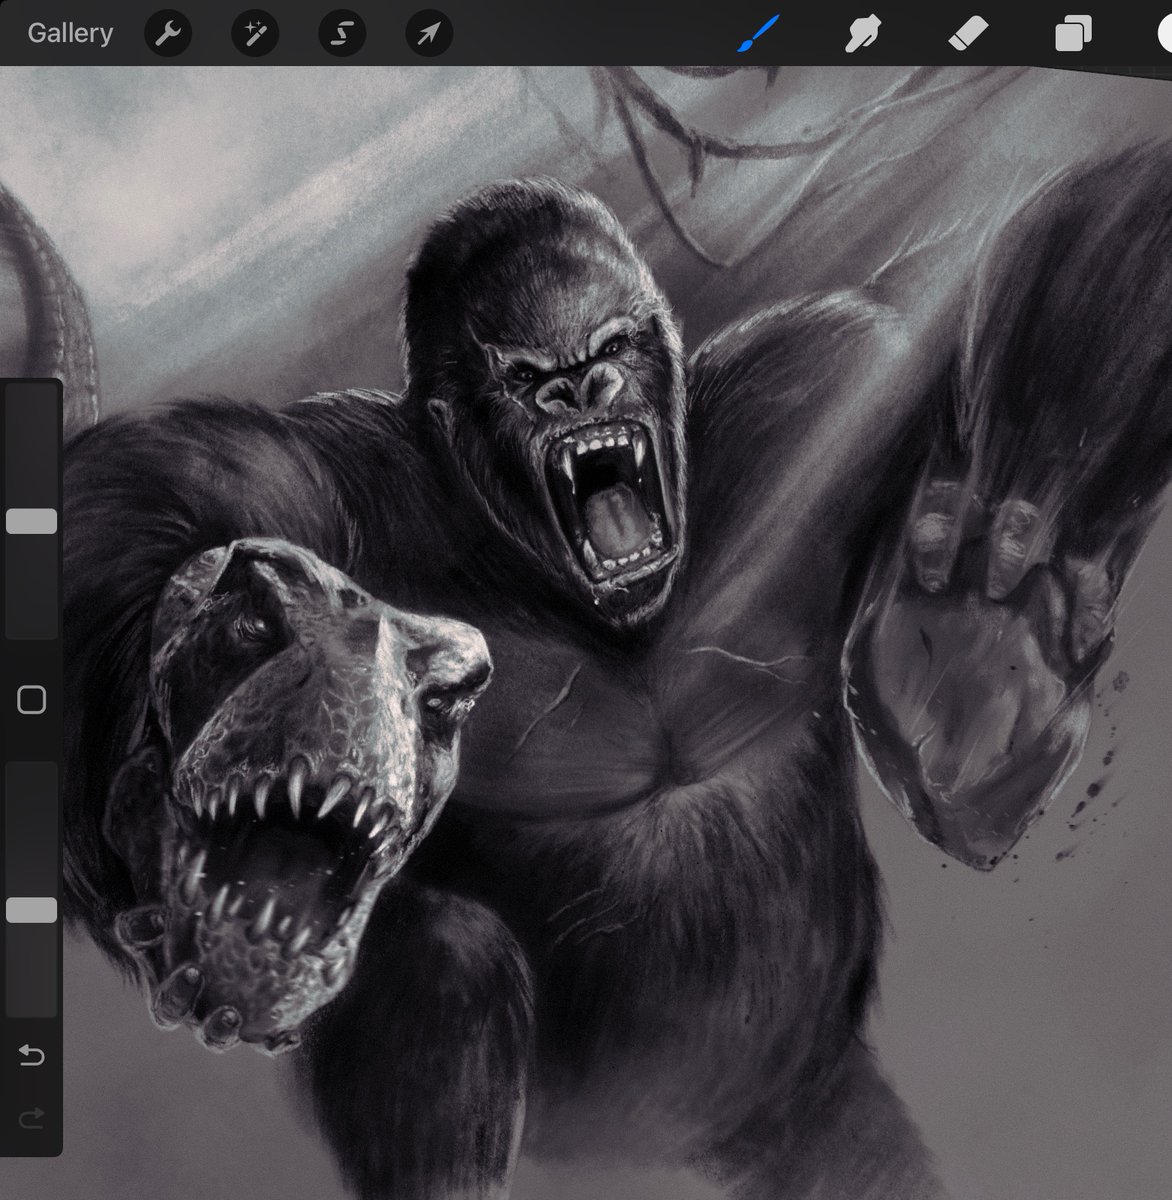Open the Eraser brush settings
The image size is (1172, 1200).
[x=968, y=33]
